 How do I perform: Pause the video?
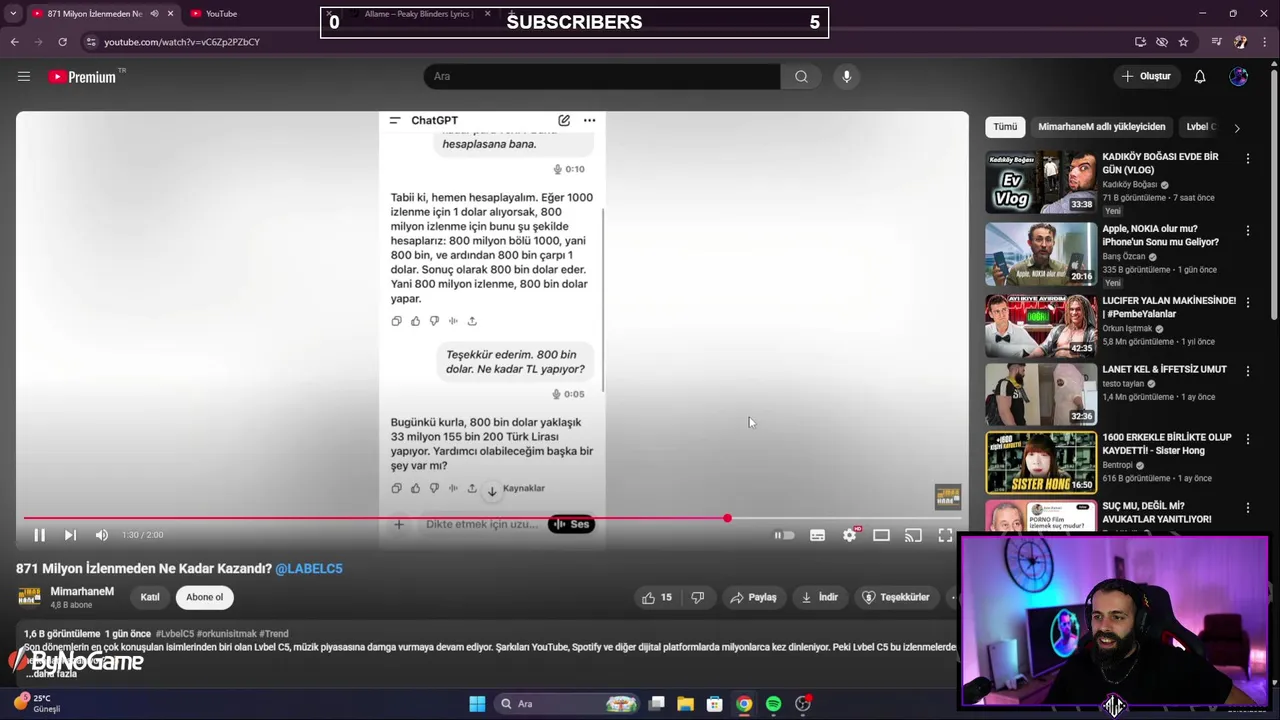click(x=39, y=535)
